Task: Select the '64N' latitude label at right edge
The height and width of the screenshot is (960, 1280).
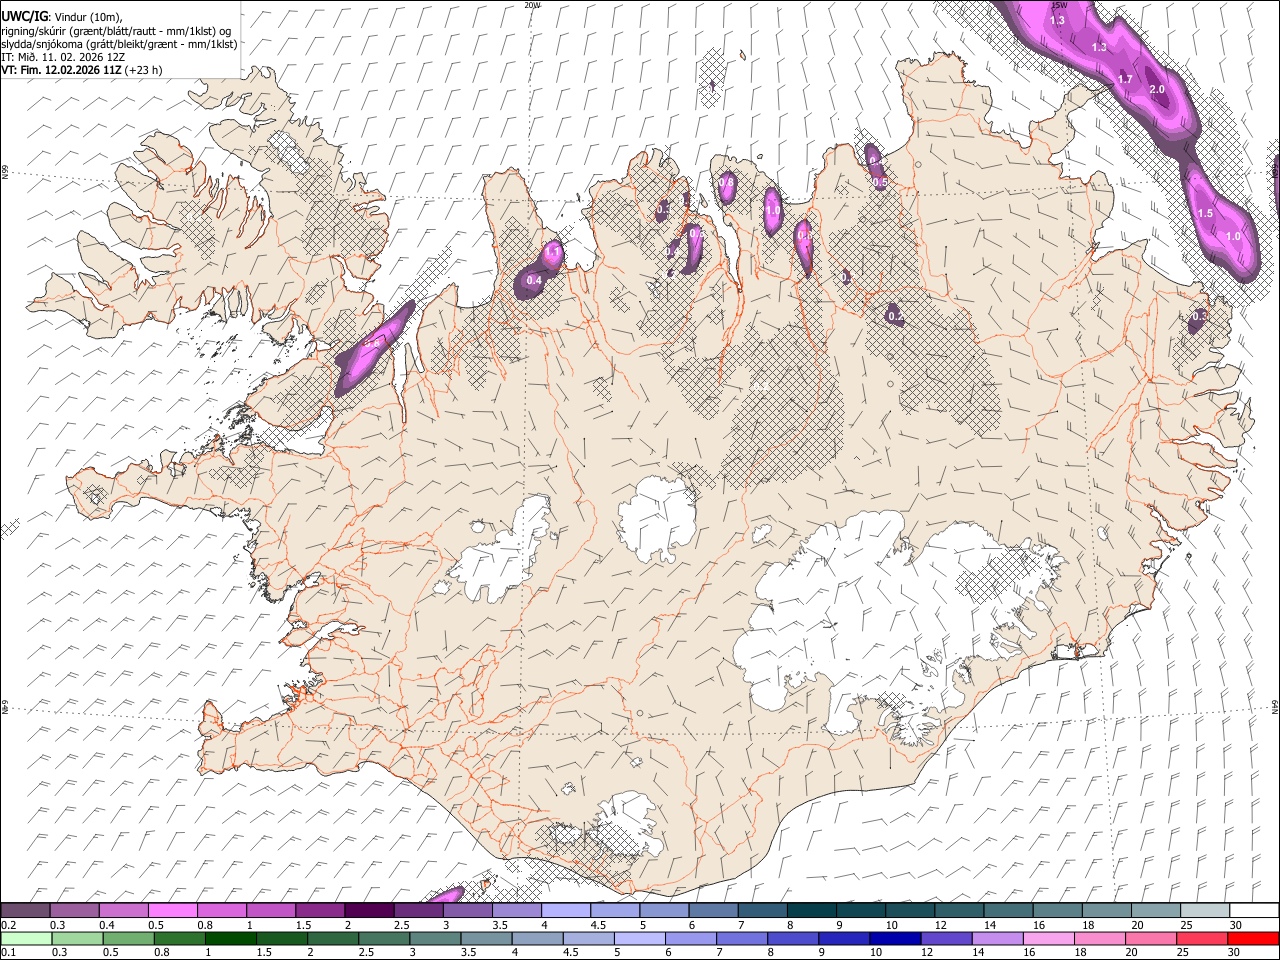Action: pyautogui.click(x=1275, y=706)
